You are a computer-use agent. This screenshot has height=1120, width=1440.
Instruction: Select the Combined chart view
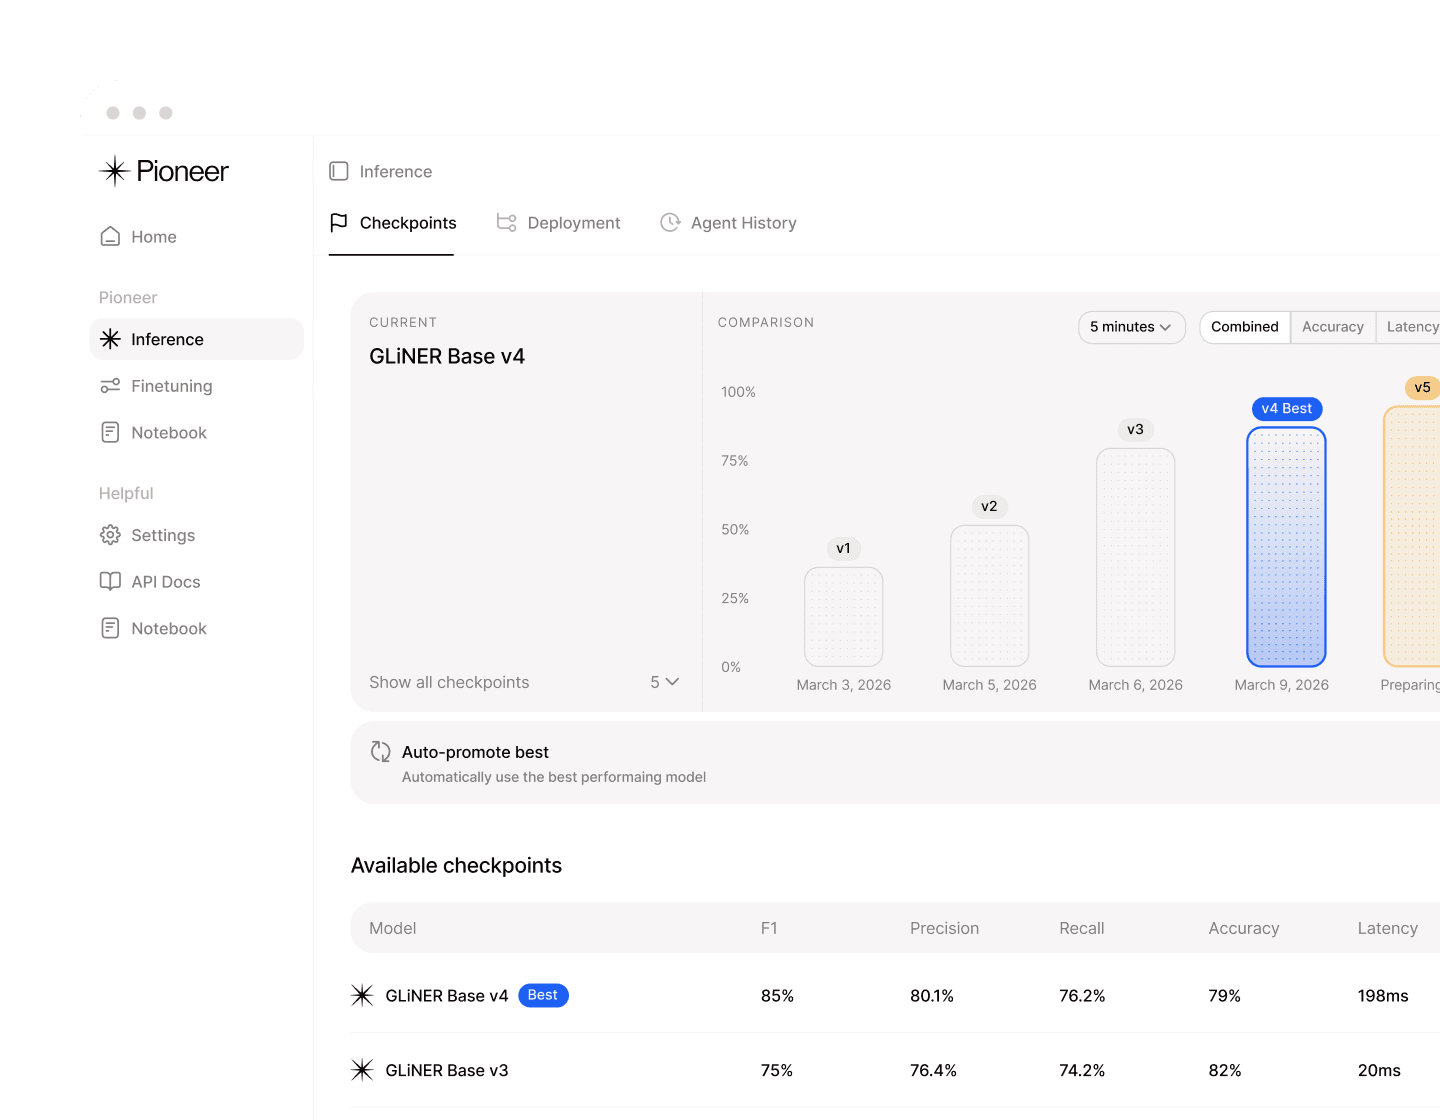pyautogui.click(x=1245, y=327)
